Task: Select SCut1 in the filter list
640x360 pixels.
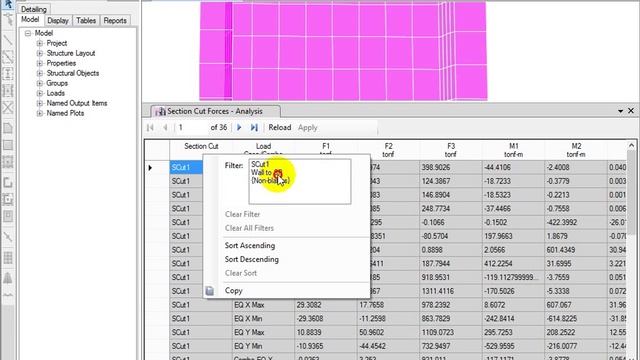Action: (x=260, y=164)
